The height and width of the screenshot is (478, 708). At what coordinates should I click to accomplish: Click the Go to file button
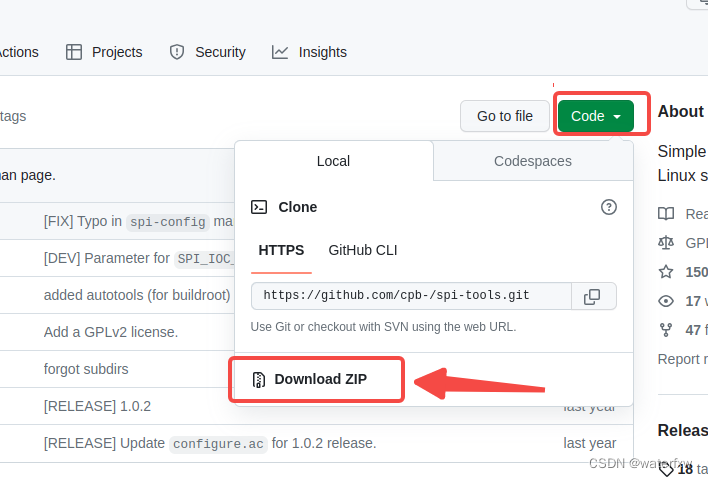pos(505,116)
